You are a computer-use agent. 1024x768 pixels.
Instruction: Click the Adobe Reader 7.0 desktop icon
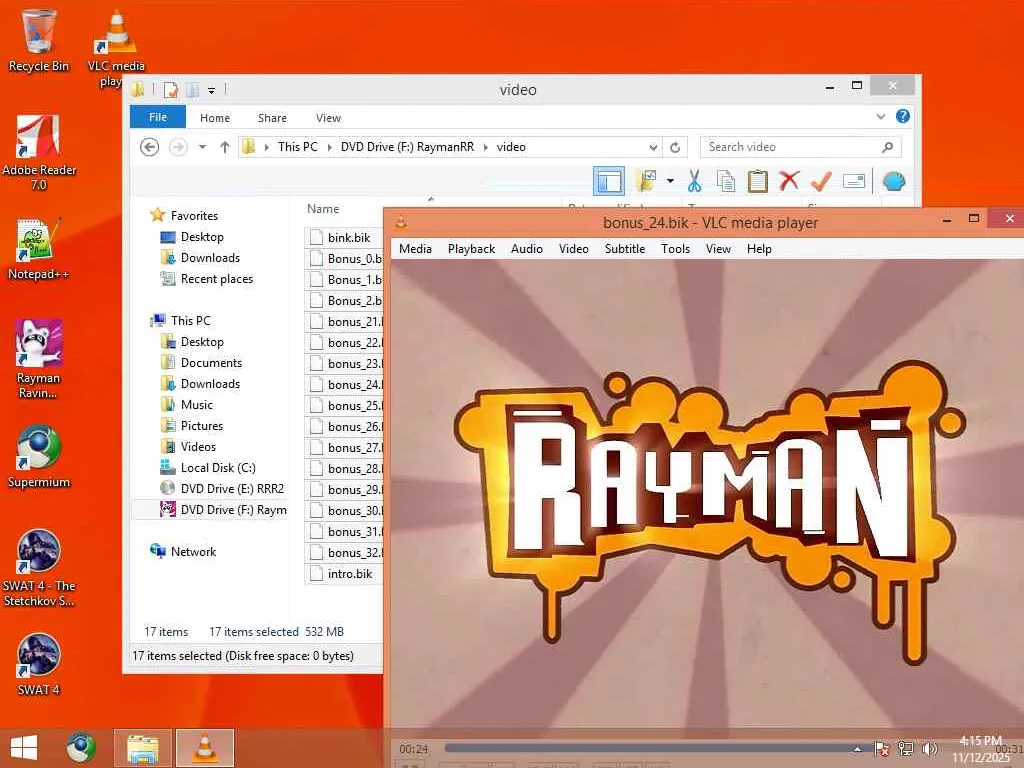(x=39, y=152)
